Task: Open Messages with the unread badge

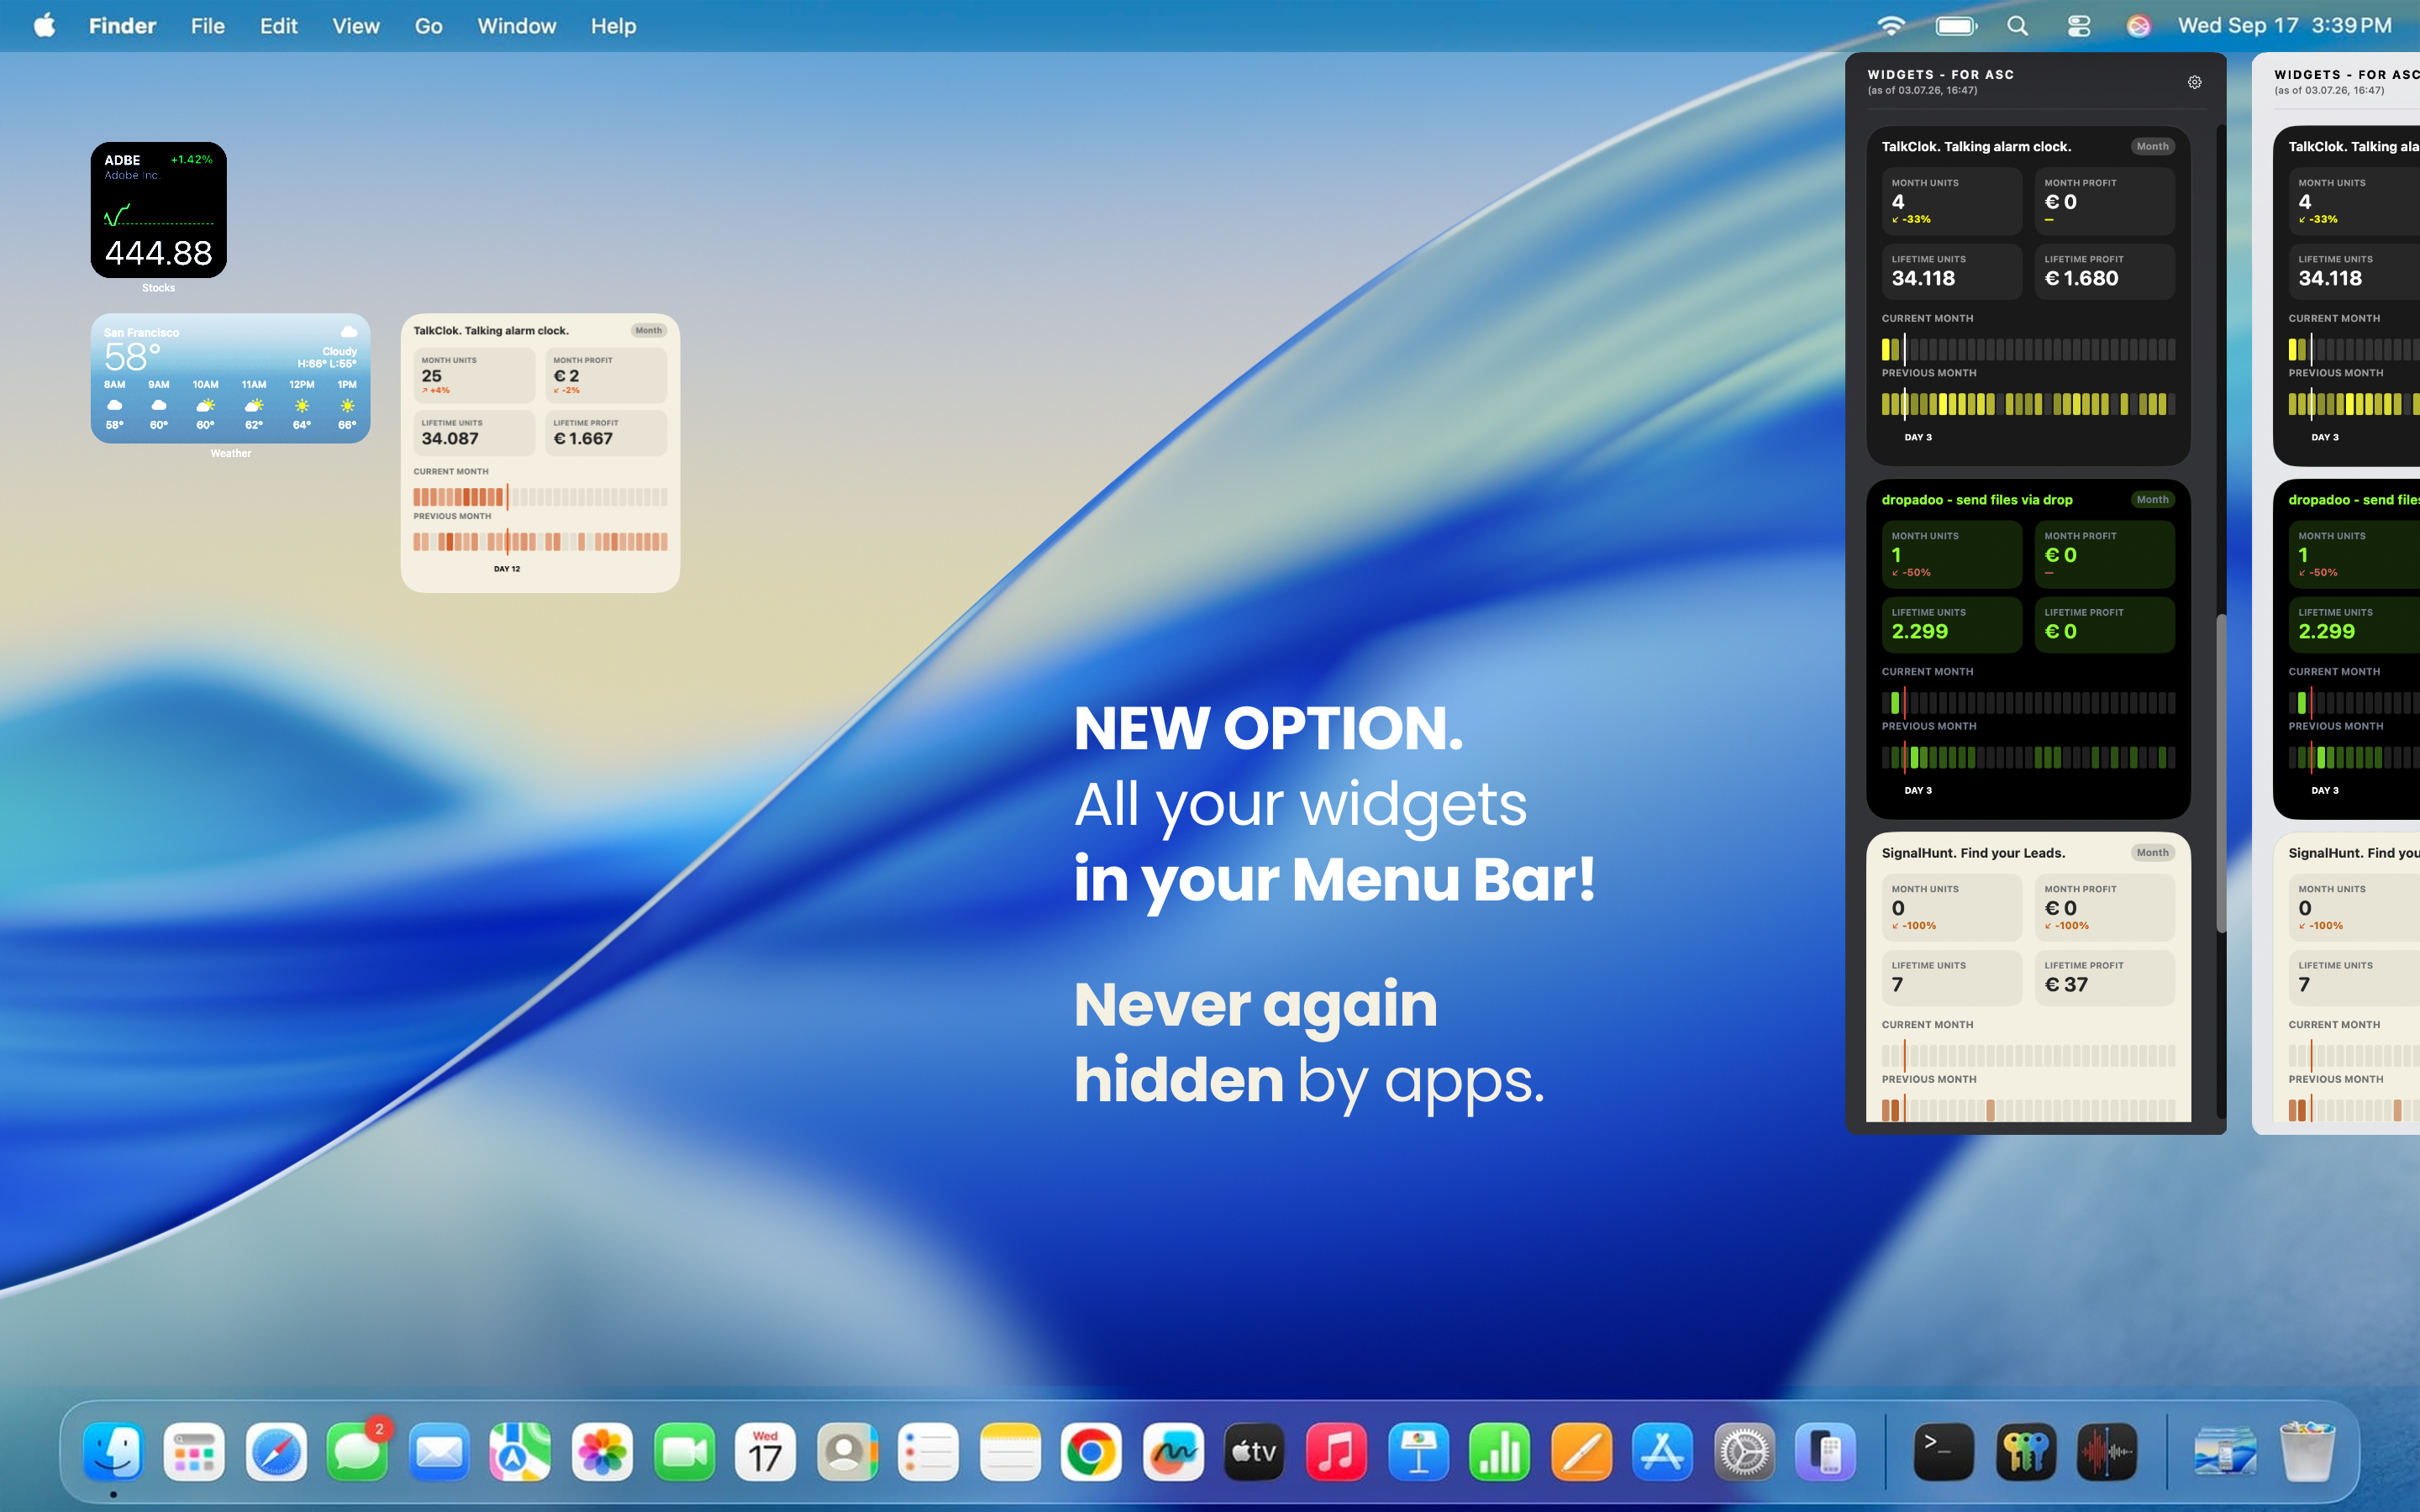Action: (x=357, y=1451)
